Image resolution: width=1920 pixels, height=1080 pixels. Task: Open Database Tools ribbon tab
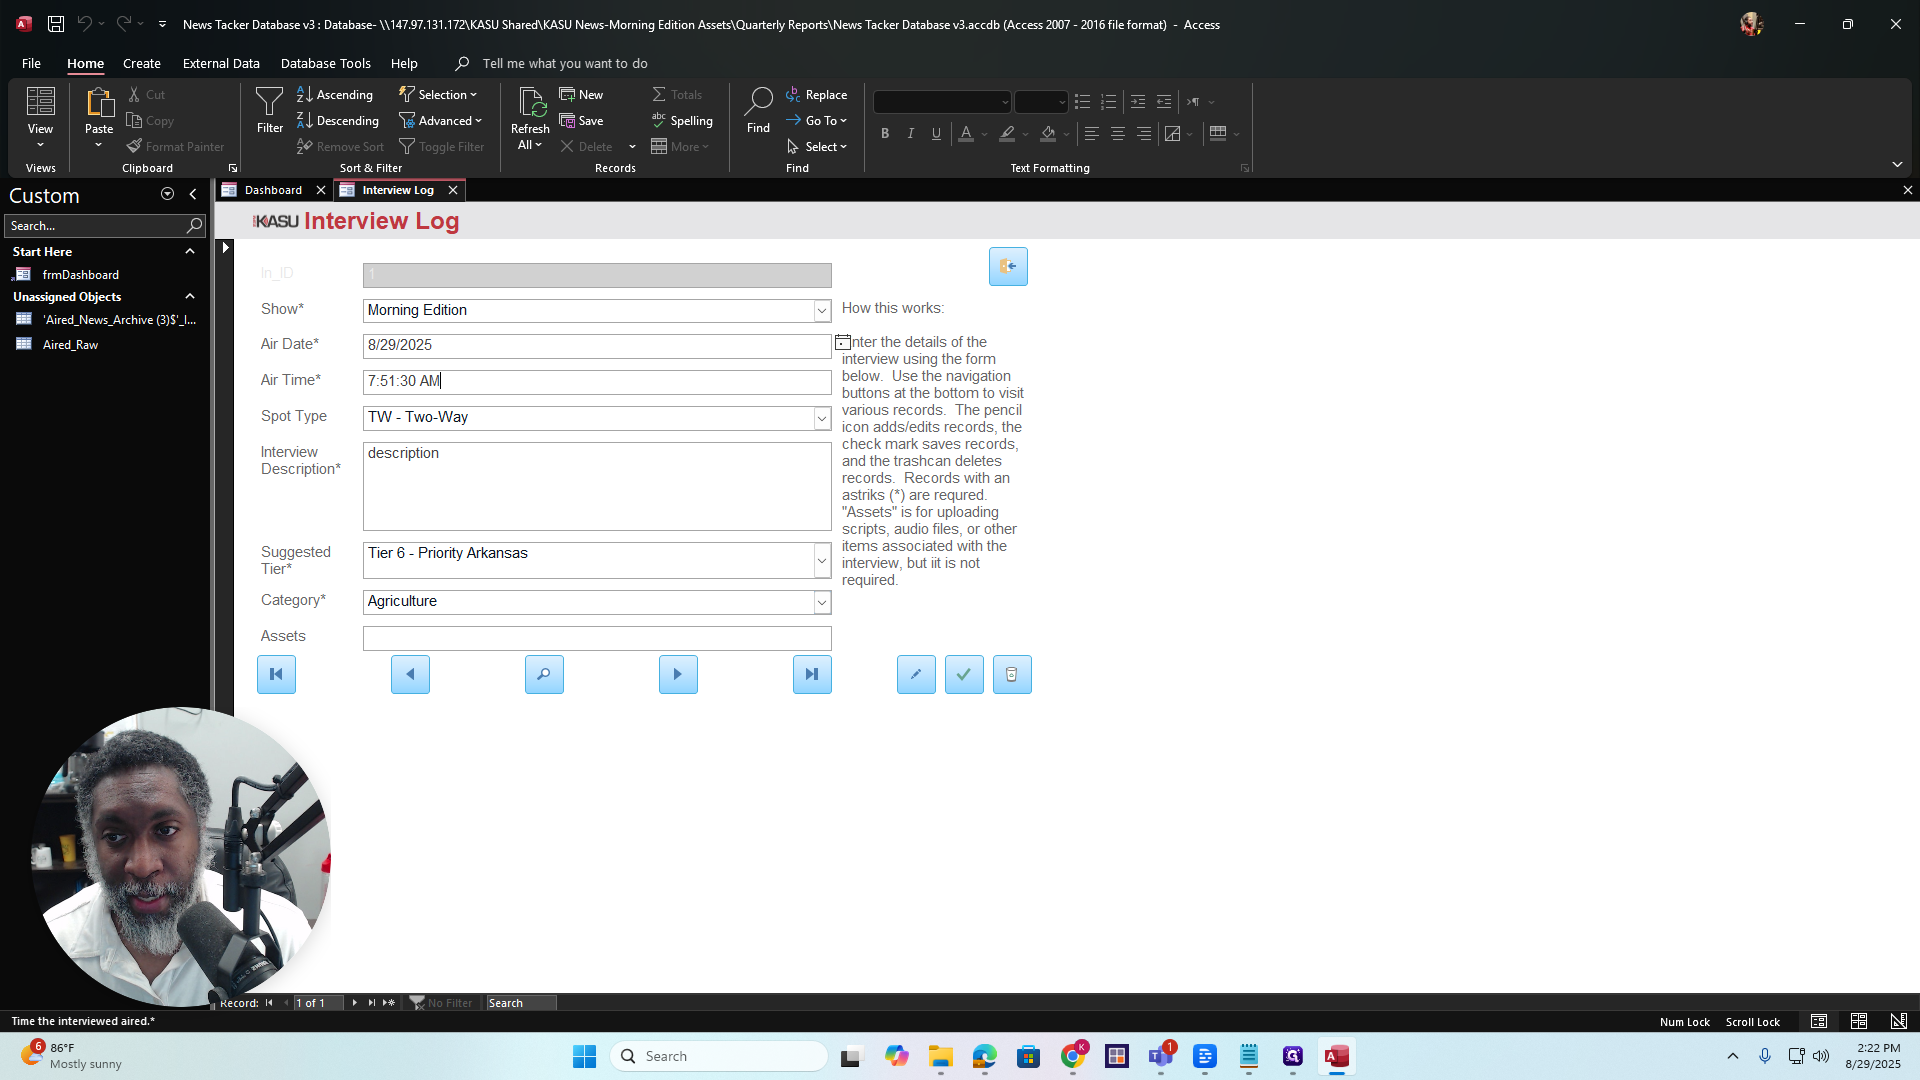click(326, 63)
